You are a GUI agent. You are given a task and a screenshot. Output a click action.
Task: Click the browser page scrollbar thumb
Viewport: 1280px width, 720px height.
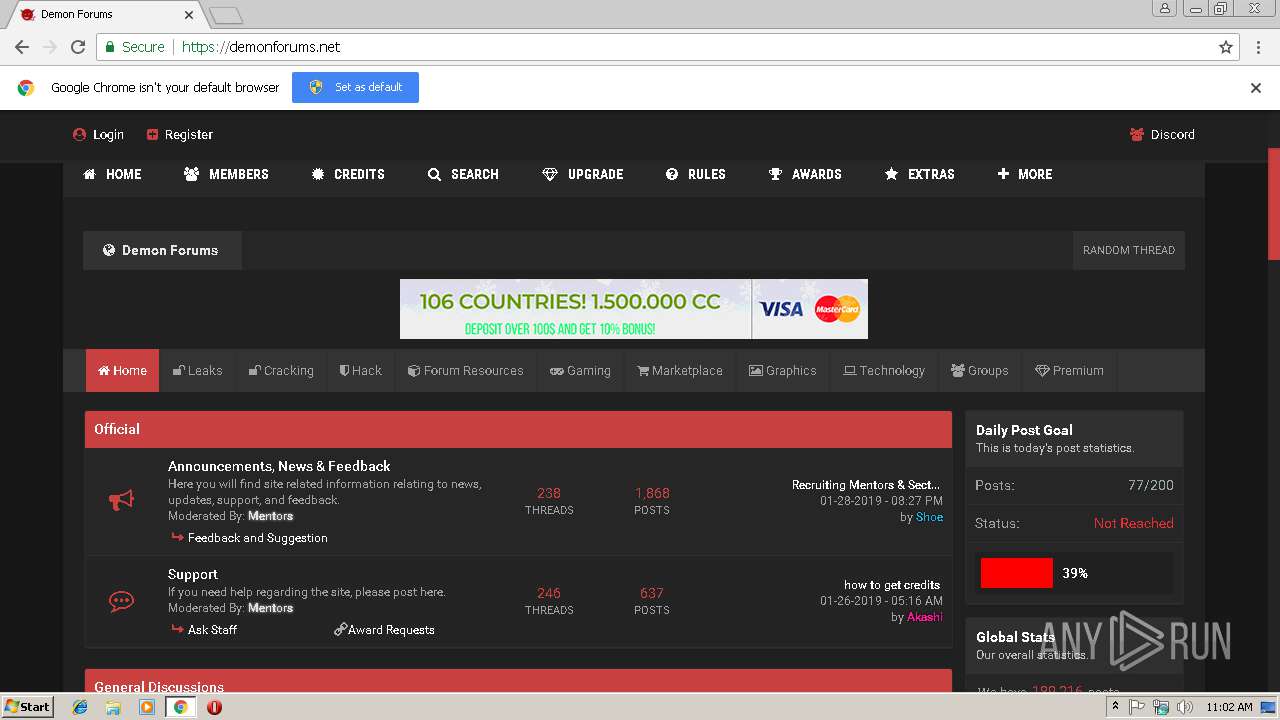1273,205
